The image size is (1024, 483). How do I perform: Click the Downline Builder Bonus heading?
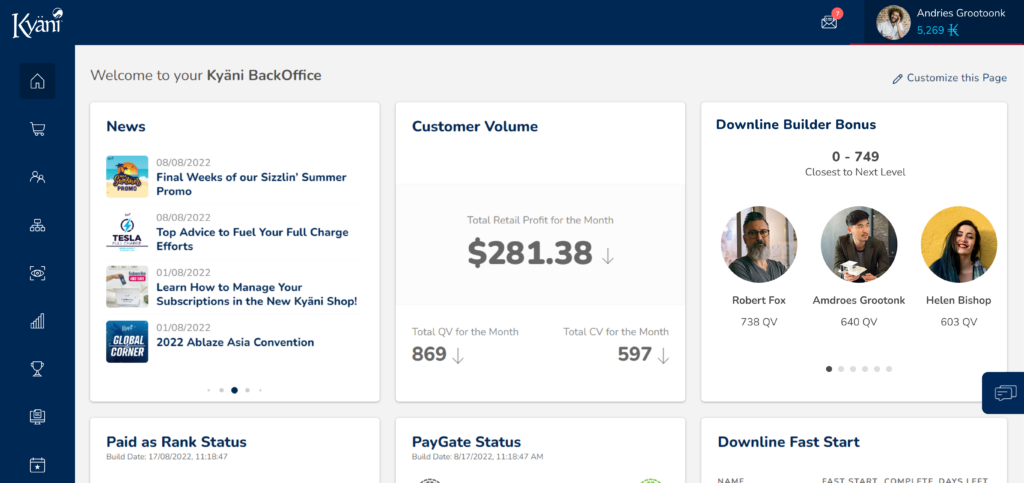click(796, 124)
